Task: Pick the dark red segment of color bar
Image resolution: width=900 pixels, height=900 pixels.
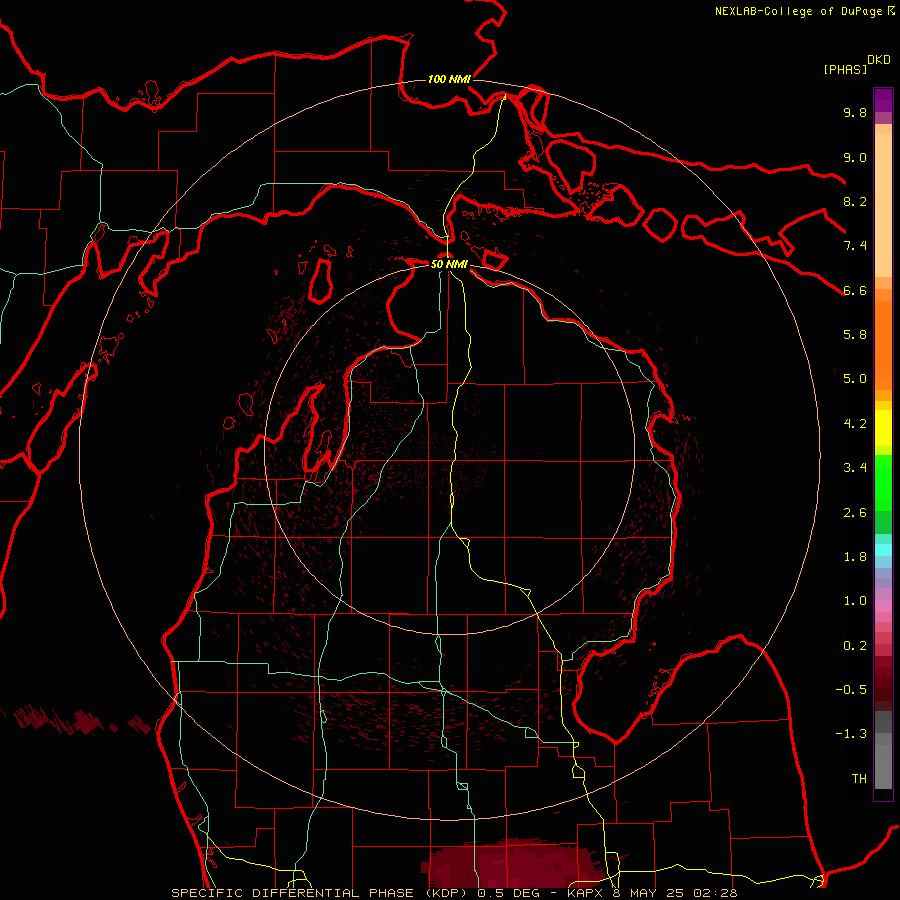Action: point(883,678)
